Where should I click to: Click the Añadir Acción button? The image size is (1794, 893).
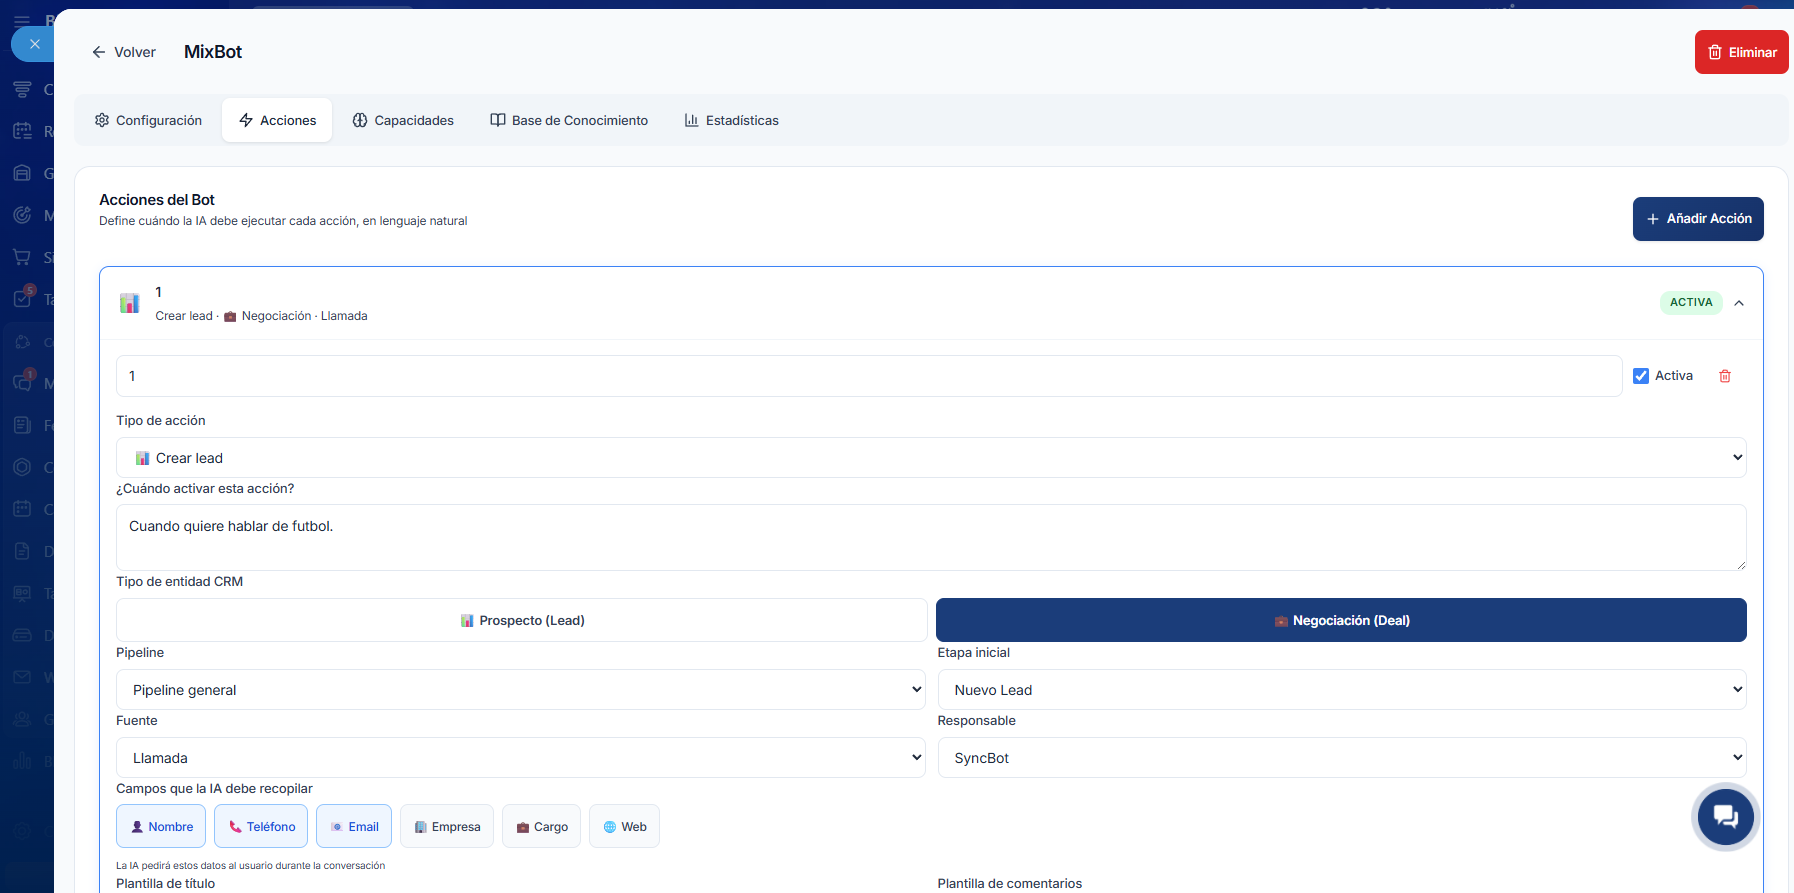click(x=1697, y=219)
